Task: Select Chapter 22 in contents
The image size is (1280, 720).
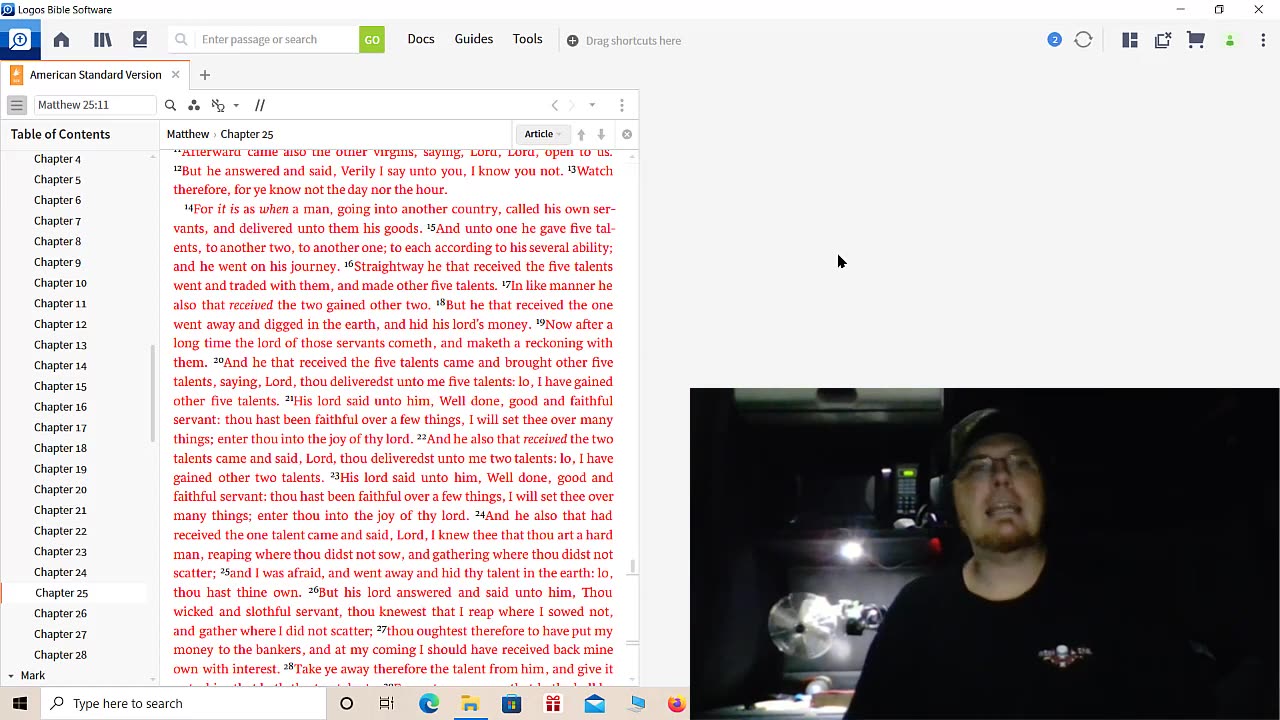Action: 61,531
